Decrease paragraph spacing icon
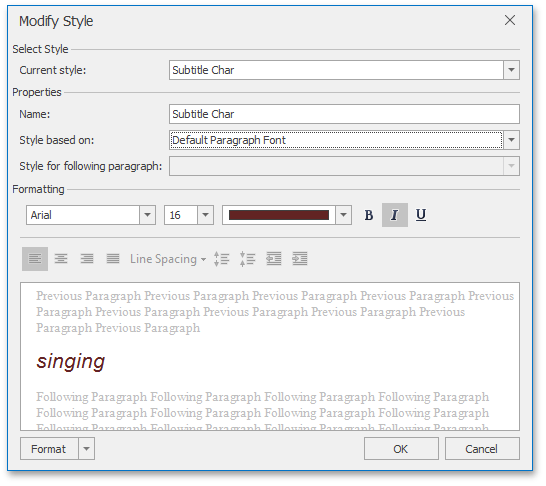This screenshot has height=486, width=546. click(x=247, y=259)
